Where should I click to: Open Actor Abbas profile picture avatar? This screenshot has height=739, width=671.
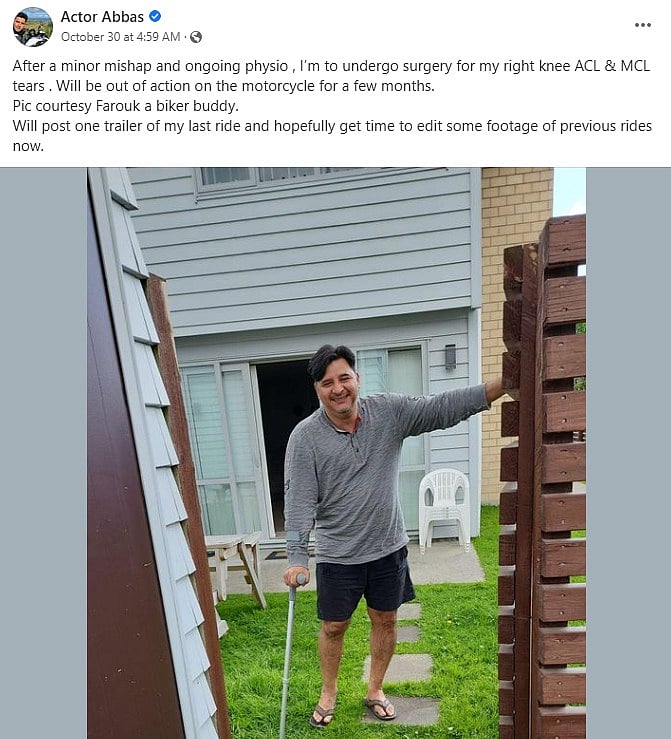click(33, 26)
